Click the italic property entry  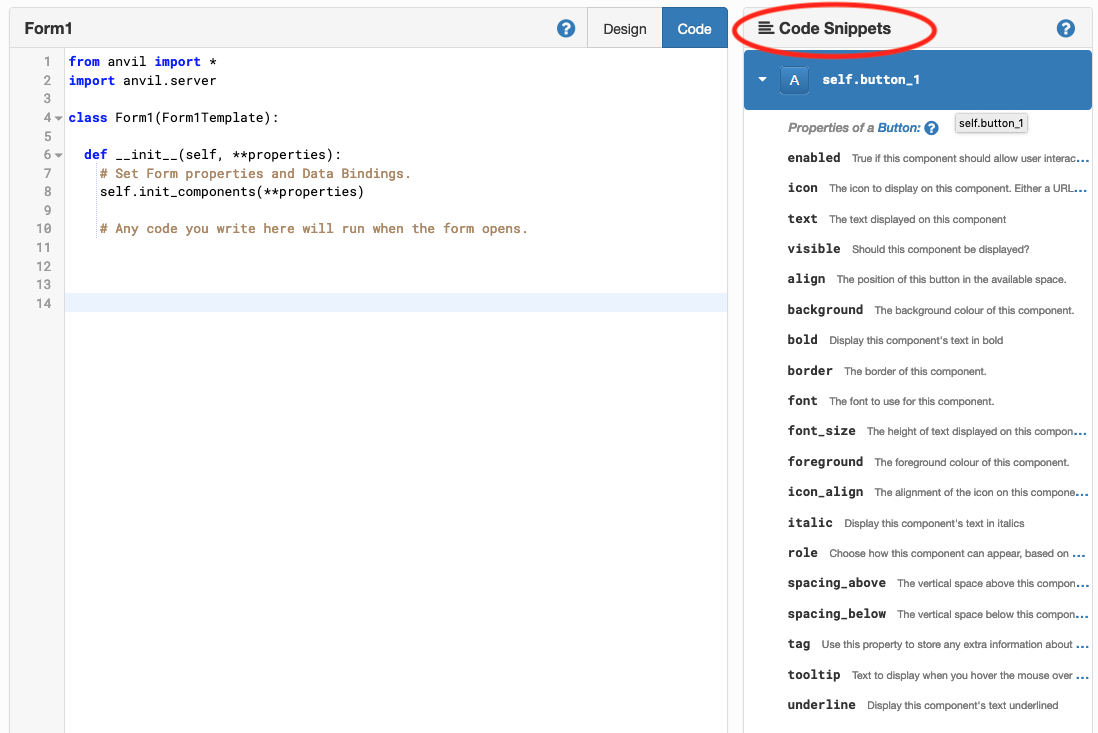coord(810,522)
